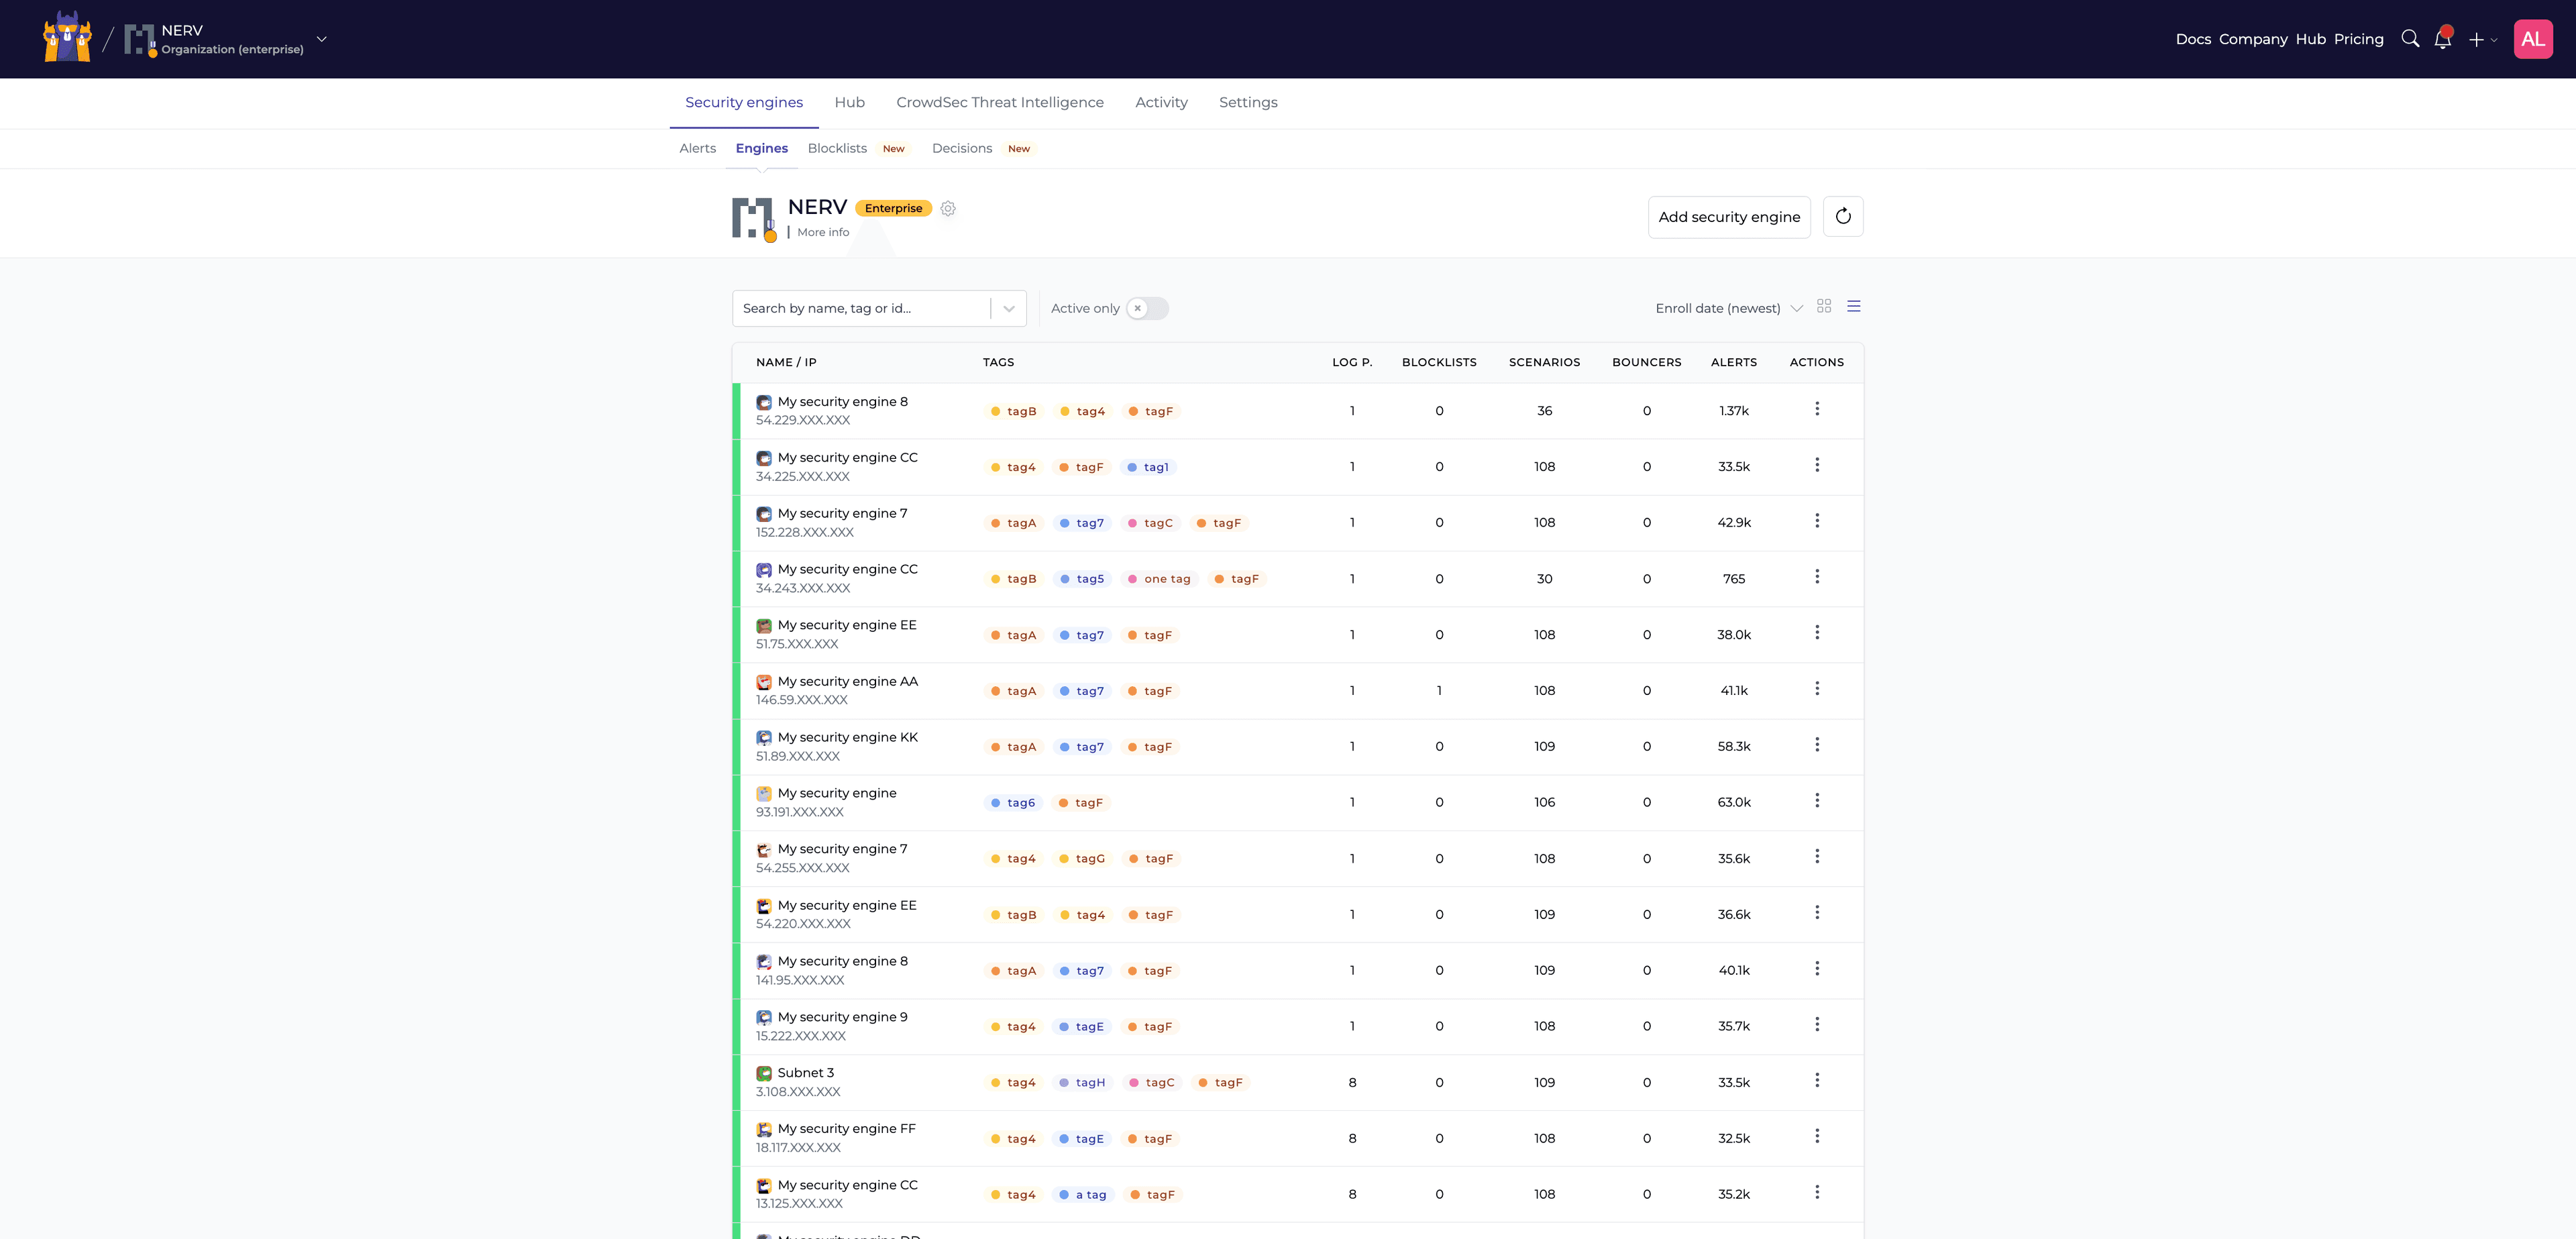Open actions menu for engine 141.95.XXX.XXX
The width and height of the screenshot is (2576, 1239).
tap(1817, 968)
